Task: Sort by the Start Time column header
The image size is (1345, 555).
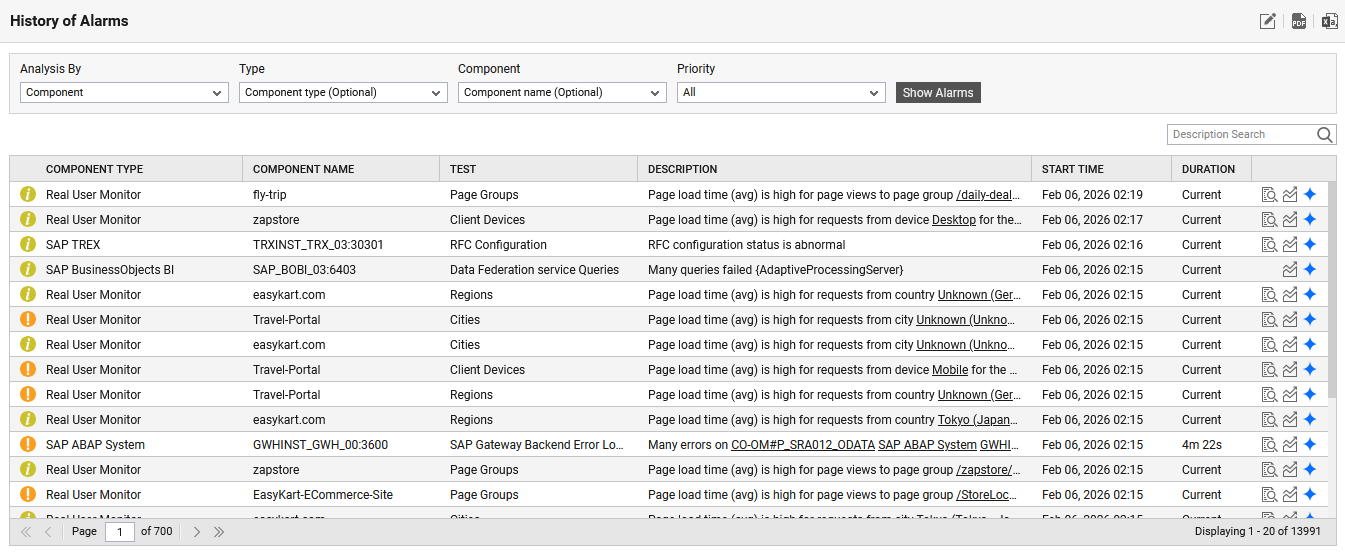Action: (1072, 169)
